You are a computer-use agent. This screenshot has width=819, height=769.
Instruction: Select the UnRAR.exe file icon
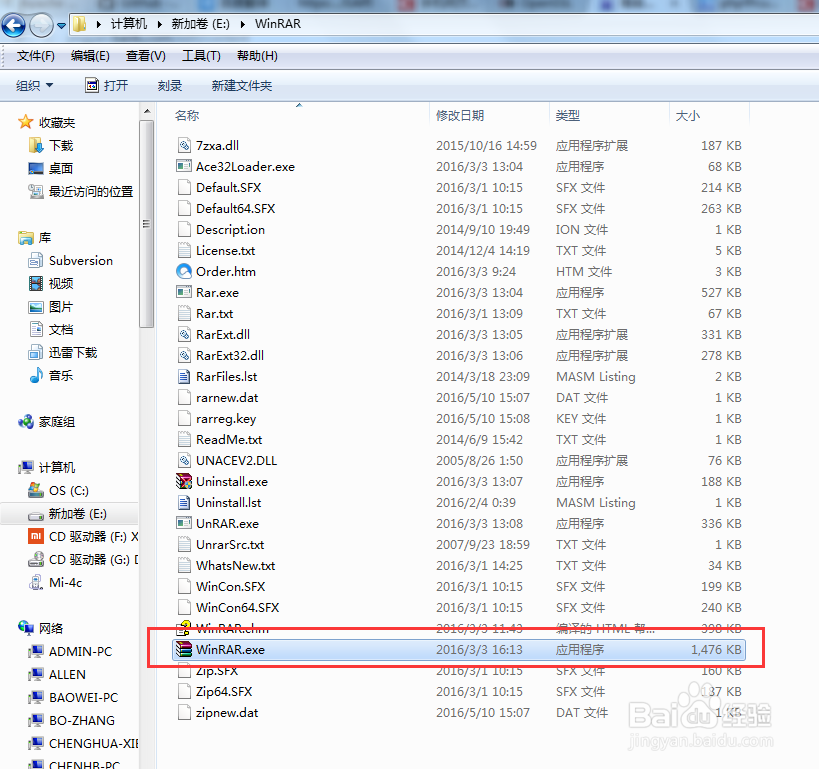[184, 523]
